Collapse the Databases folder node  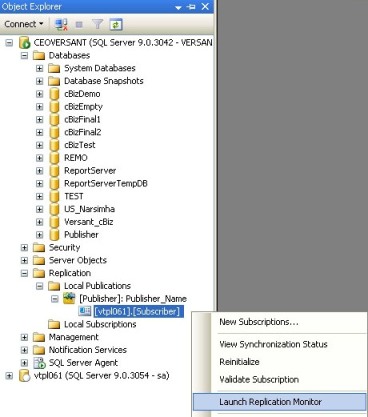pos(24,55)
